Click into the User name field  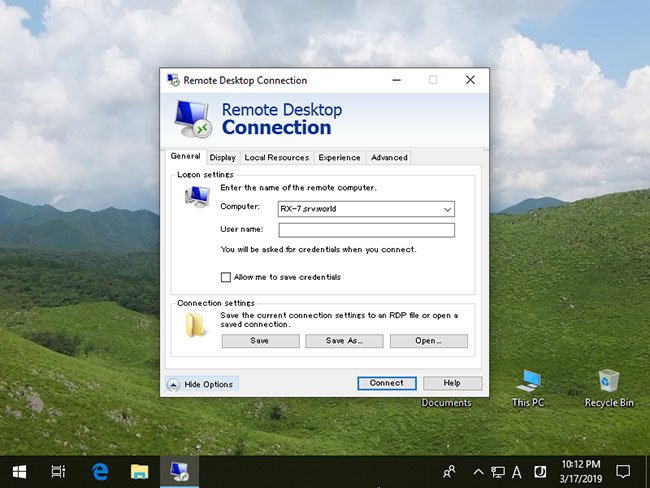tap(366, 230)
